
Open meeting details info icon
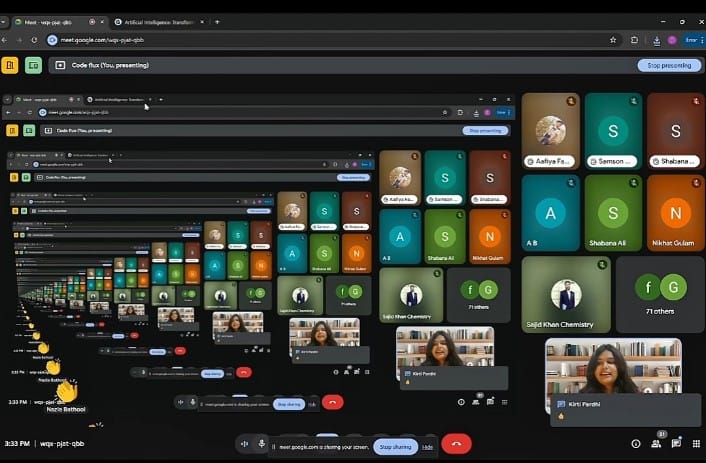pos(635,444)
